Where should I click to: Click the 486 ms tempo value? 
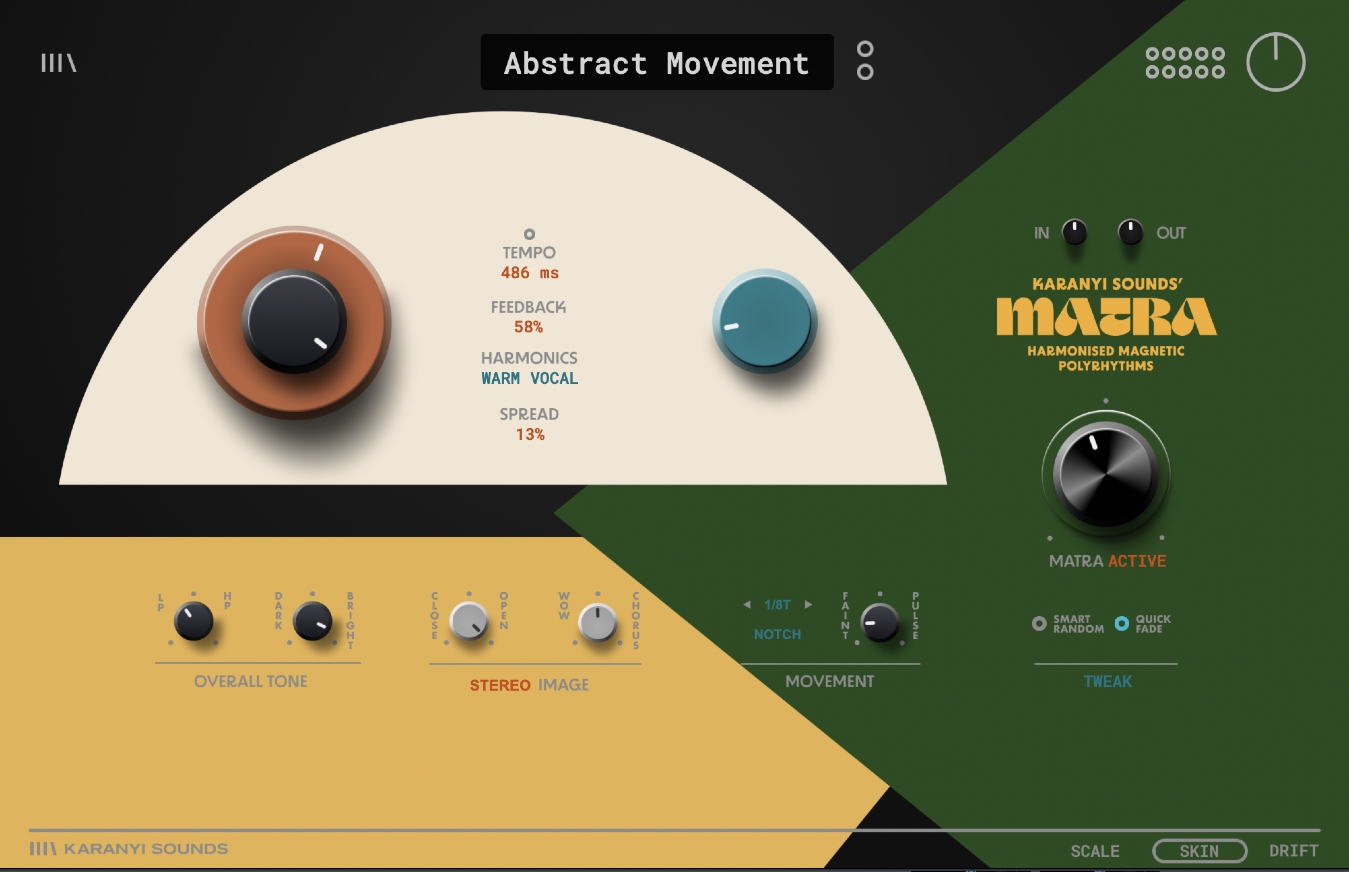[530, 273]
